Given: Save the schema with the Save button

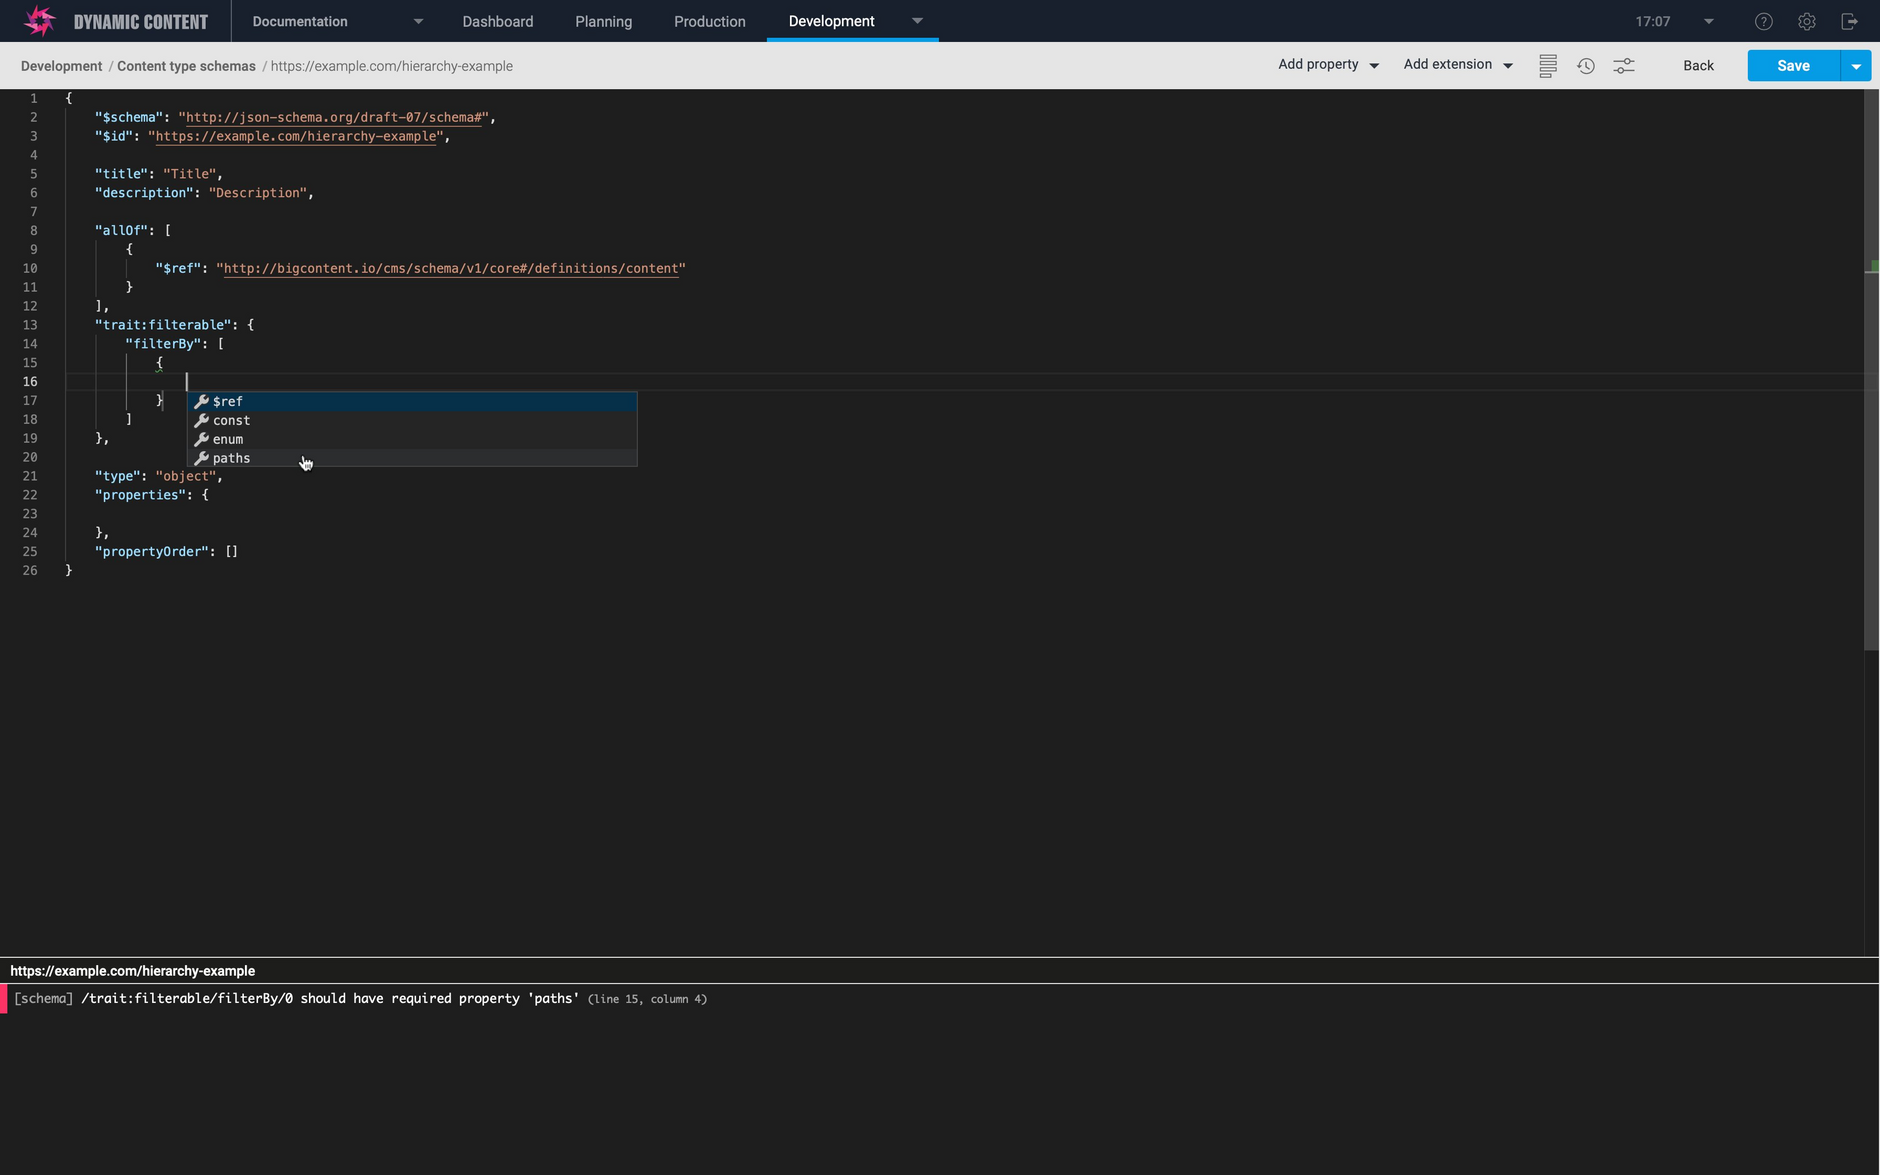Looking at the screenshot, I should (x=1793, y=65).
